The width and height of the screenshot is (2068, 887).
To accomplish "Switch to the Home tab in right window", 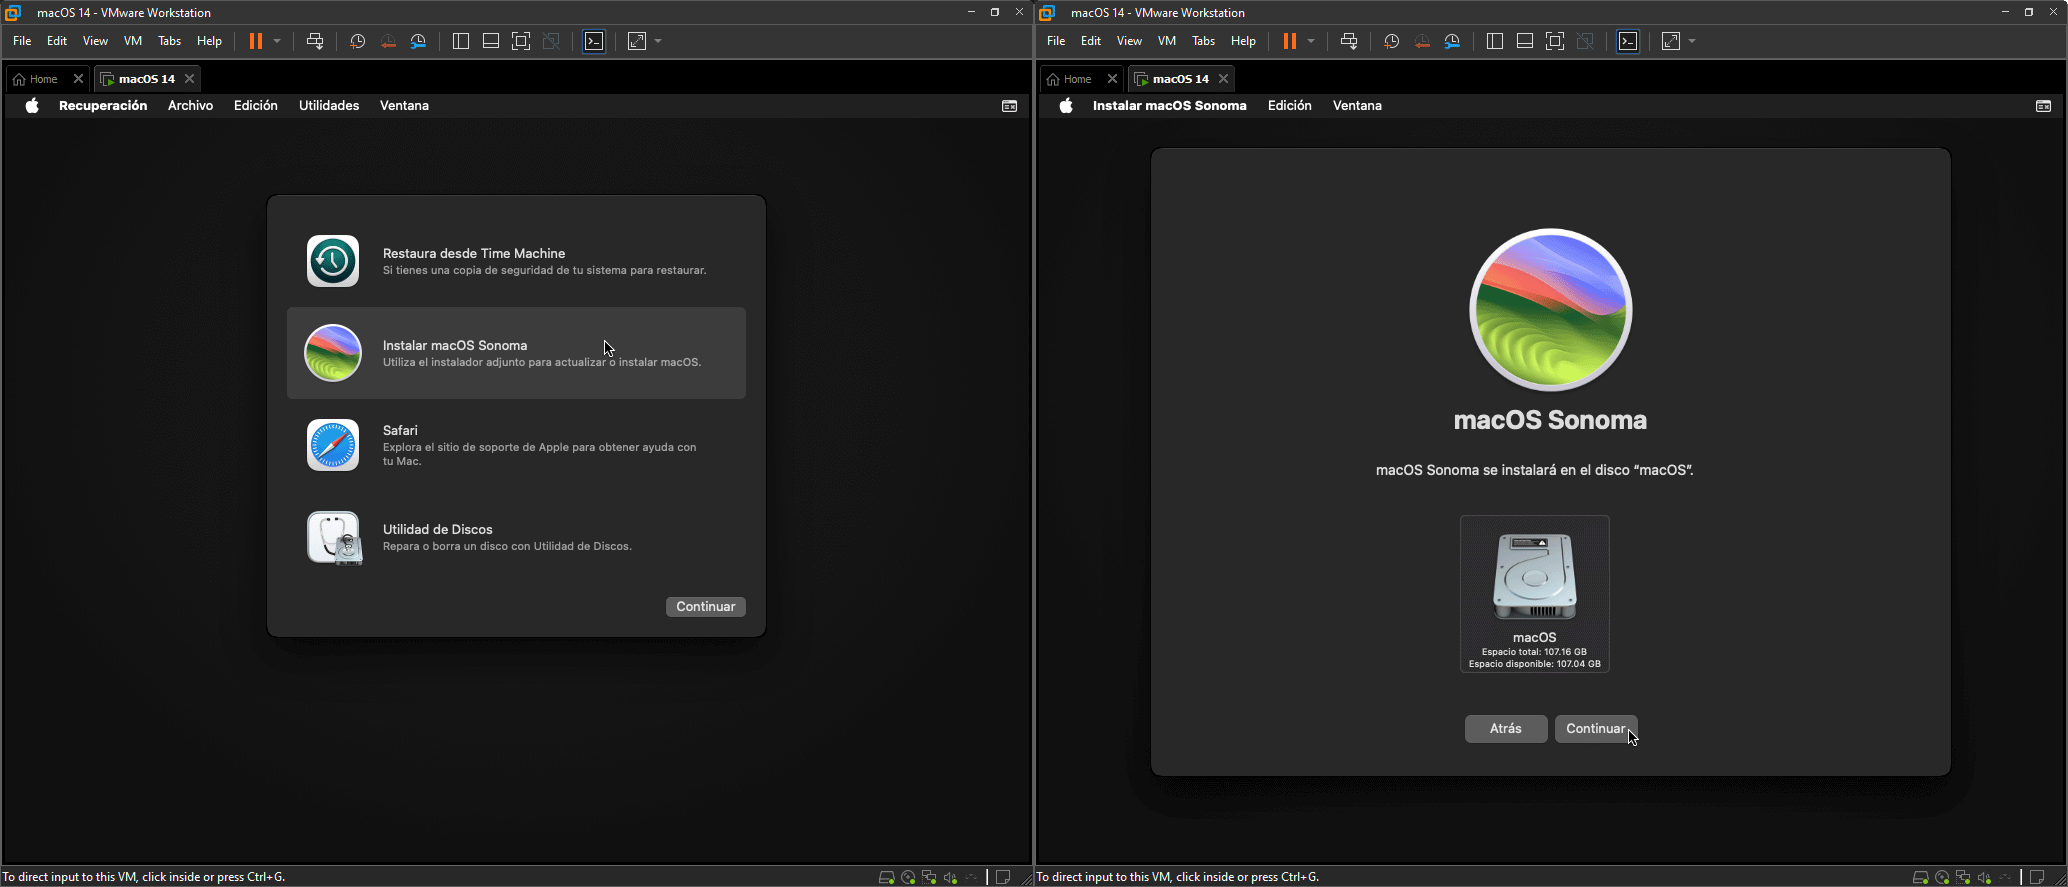I will pyautogui.click(x=1069, y=78).
